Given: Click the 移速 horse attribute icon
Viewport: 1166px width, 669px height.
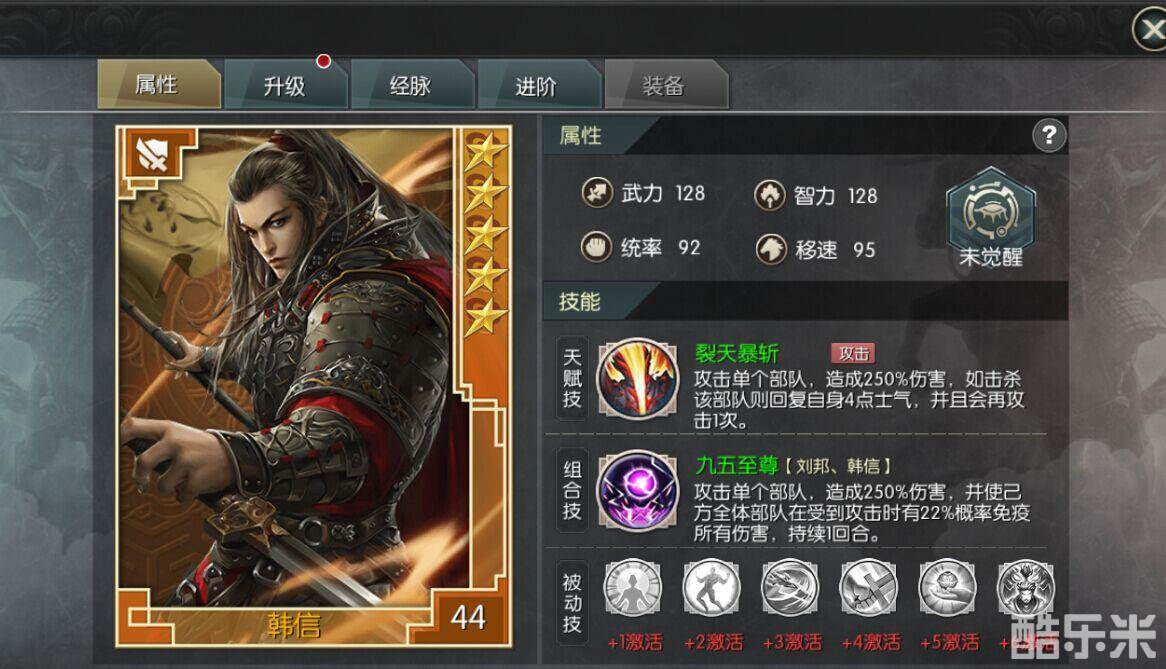Looking at the screenshot, I should click(x=771, y=249).
